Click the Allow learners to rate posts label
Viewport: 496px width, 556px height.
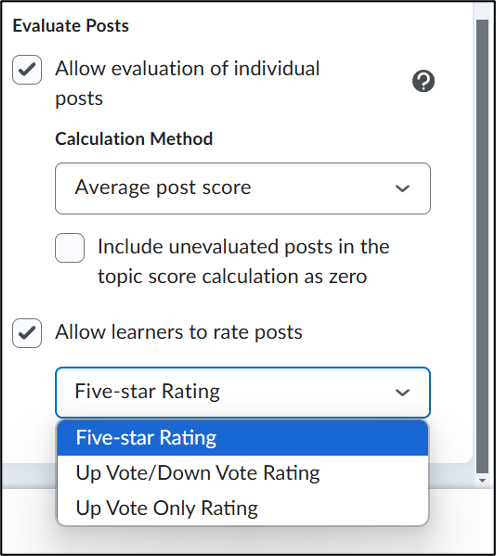[179, 333]
